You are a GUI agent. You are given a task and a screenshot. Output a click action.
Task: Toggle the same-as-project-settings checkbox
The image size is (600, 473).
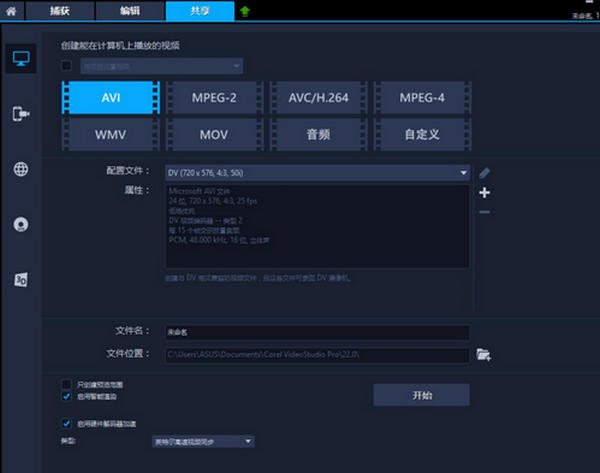pyautogui.click(x=67, y=65)
